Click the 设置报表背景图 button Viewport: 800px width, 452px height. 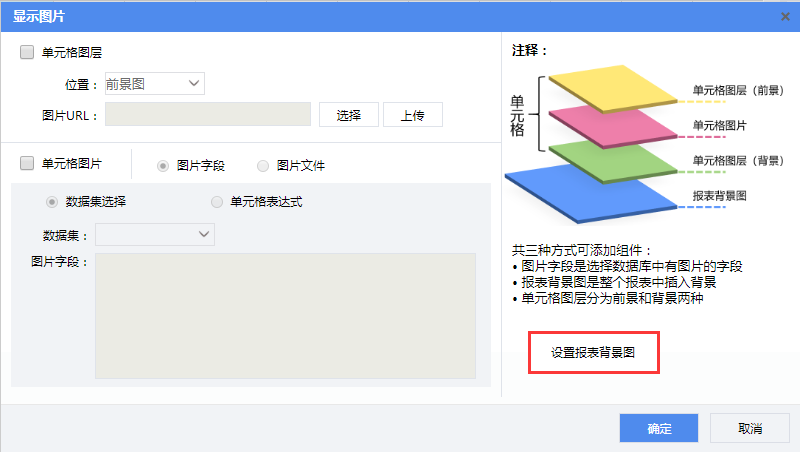[593, 353]
